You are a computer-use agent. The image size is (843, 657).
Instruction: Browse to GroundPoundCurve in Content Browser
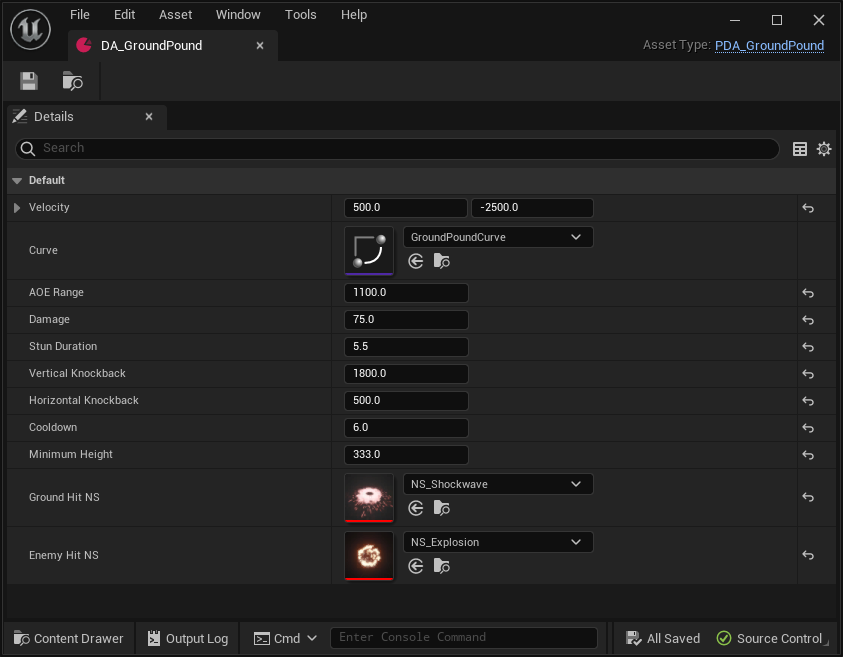[x=441, y=261]
